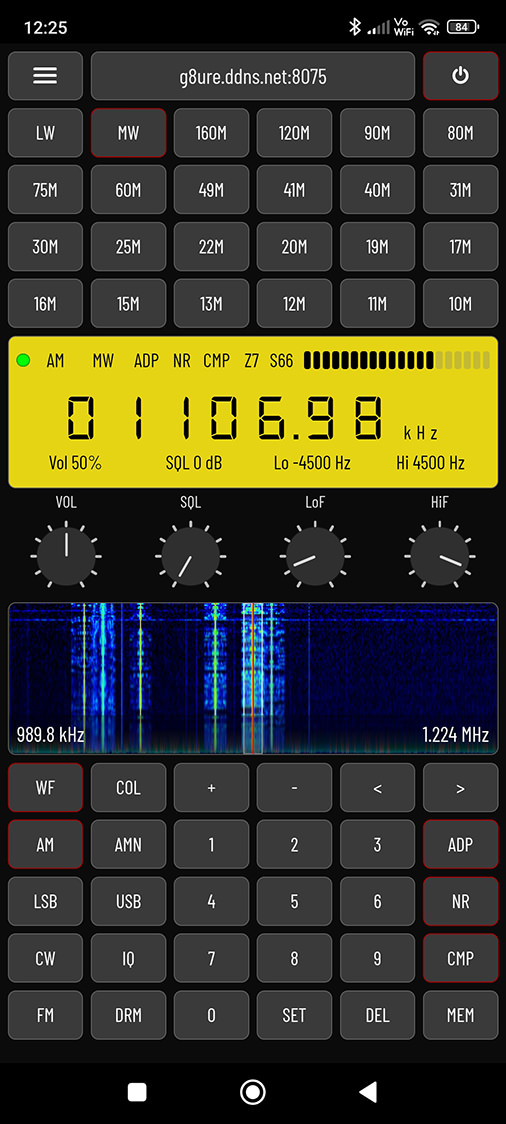Select IQ mode
The image size is (506, 1124).
coord(128,958)
